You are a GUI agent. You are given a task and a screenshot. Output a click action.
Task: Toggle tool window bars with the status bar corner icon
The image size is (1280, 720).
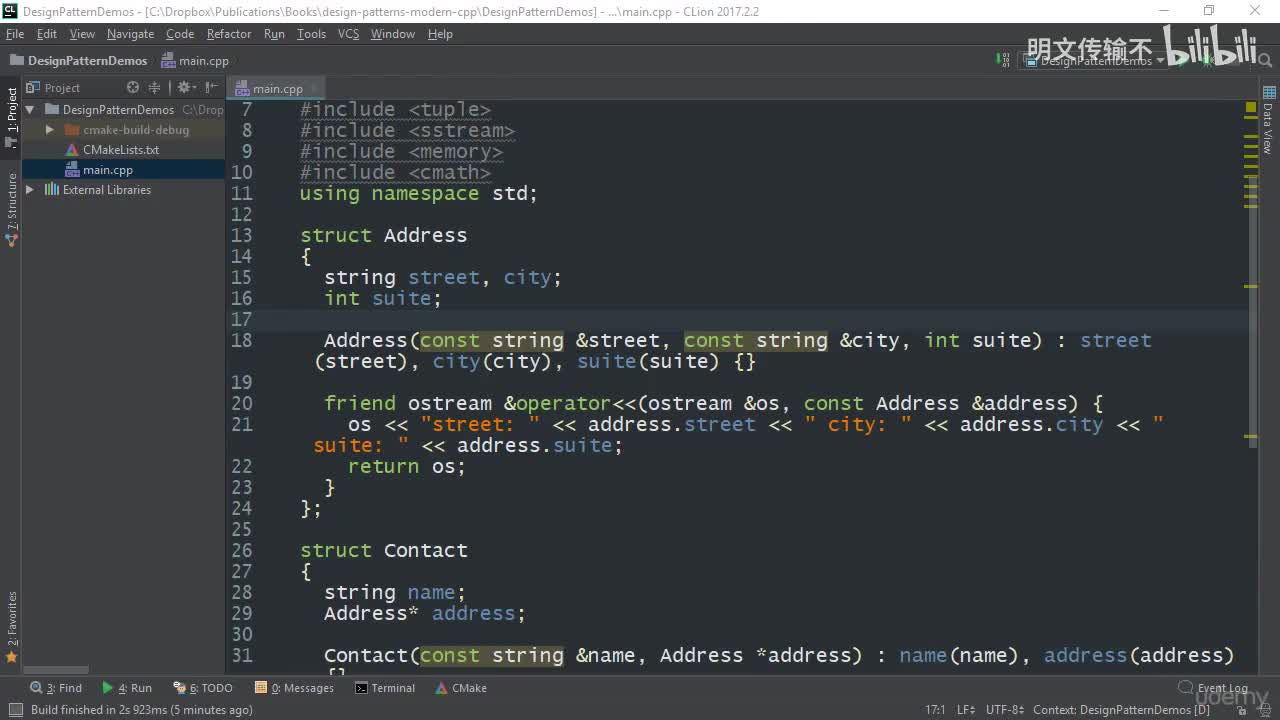pos(15,710)
